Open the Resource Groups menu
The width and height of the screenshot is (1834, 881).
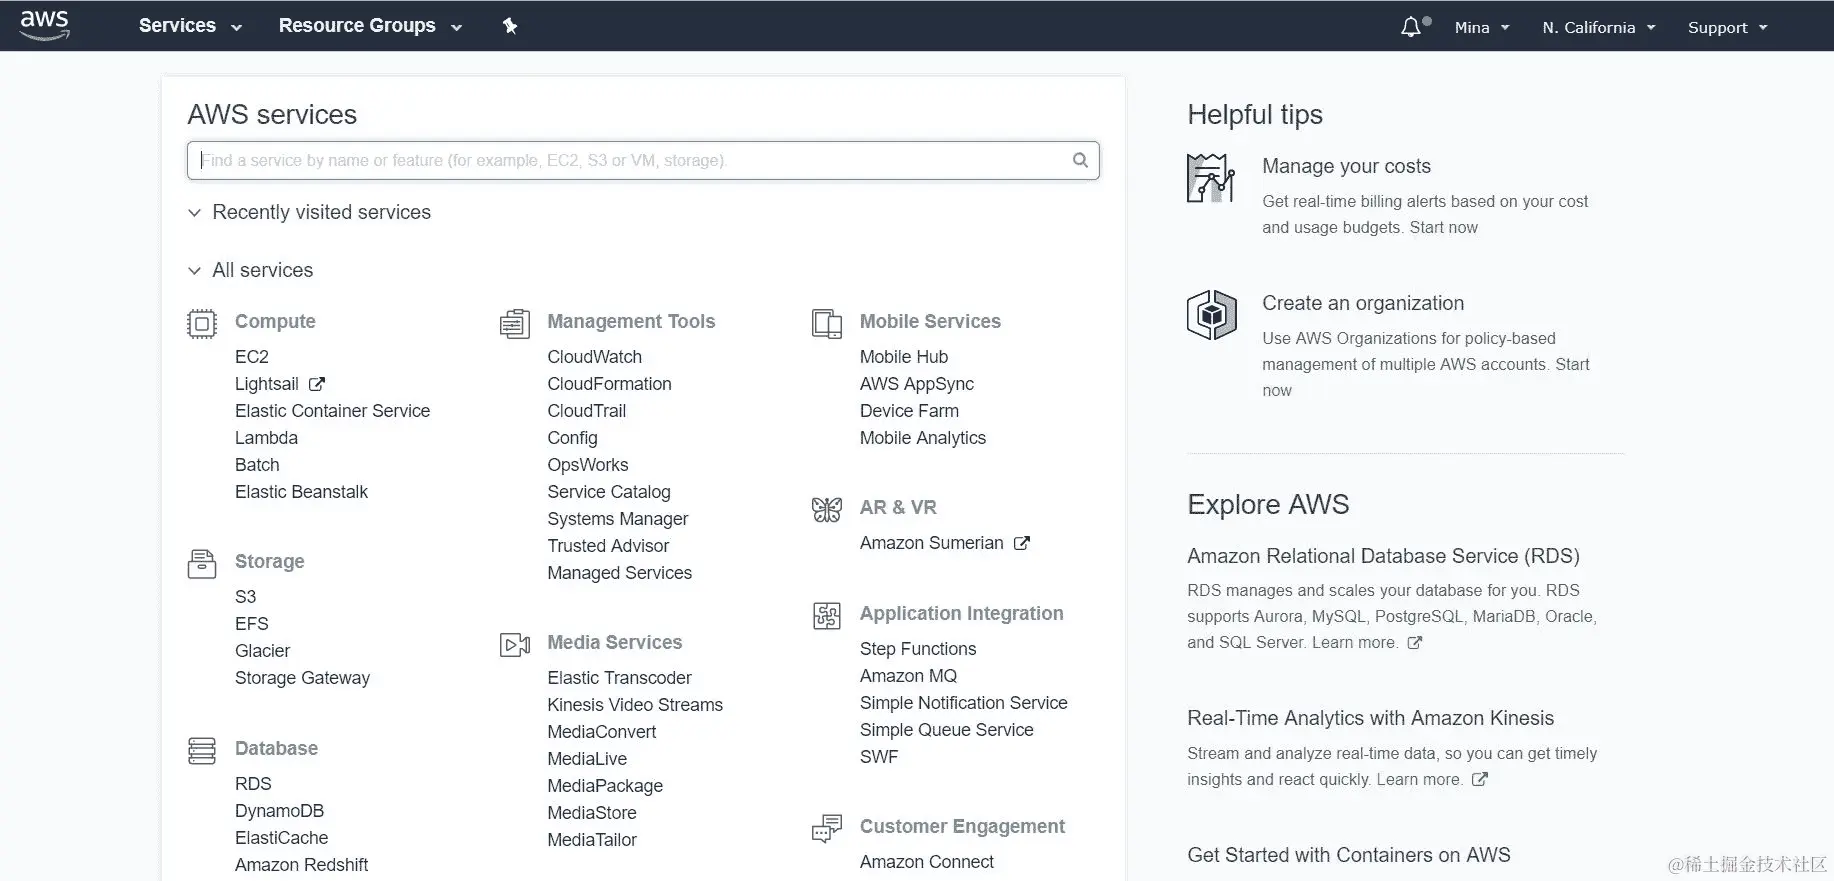point(370,26)
